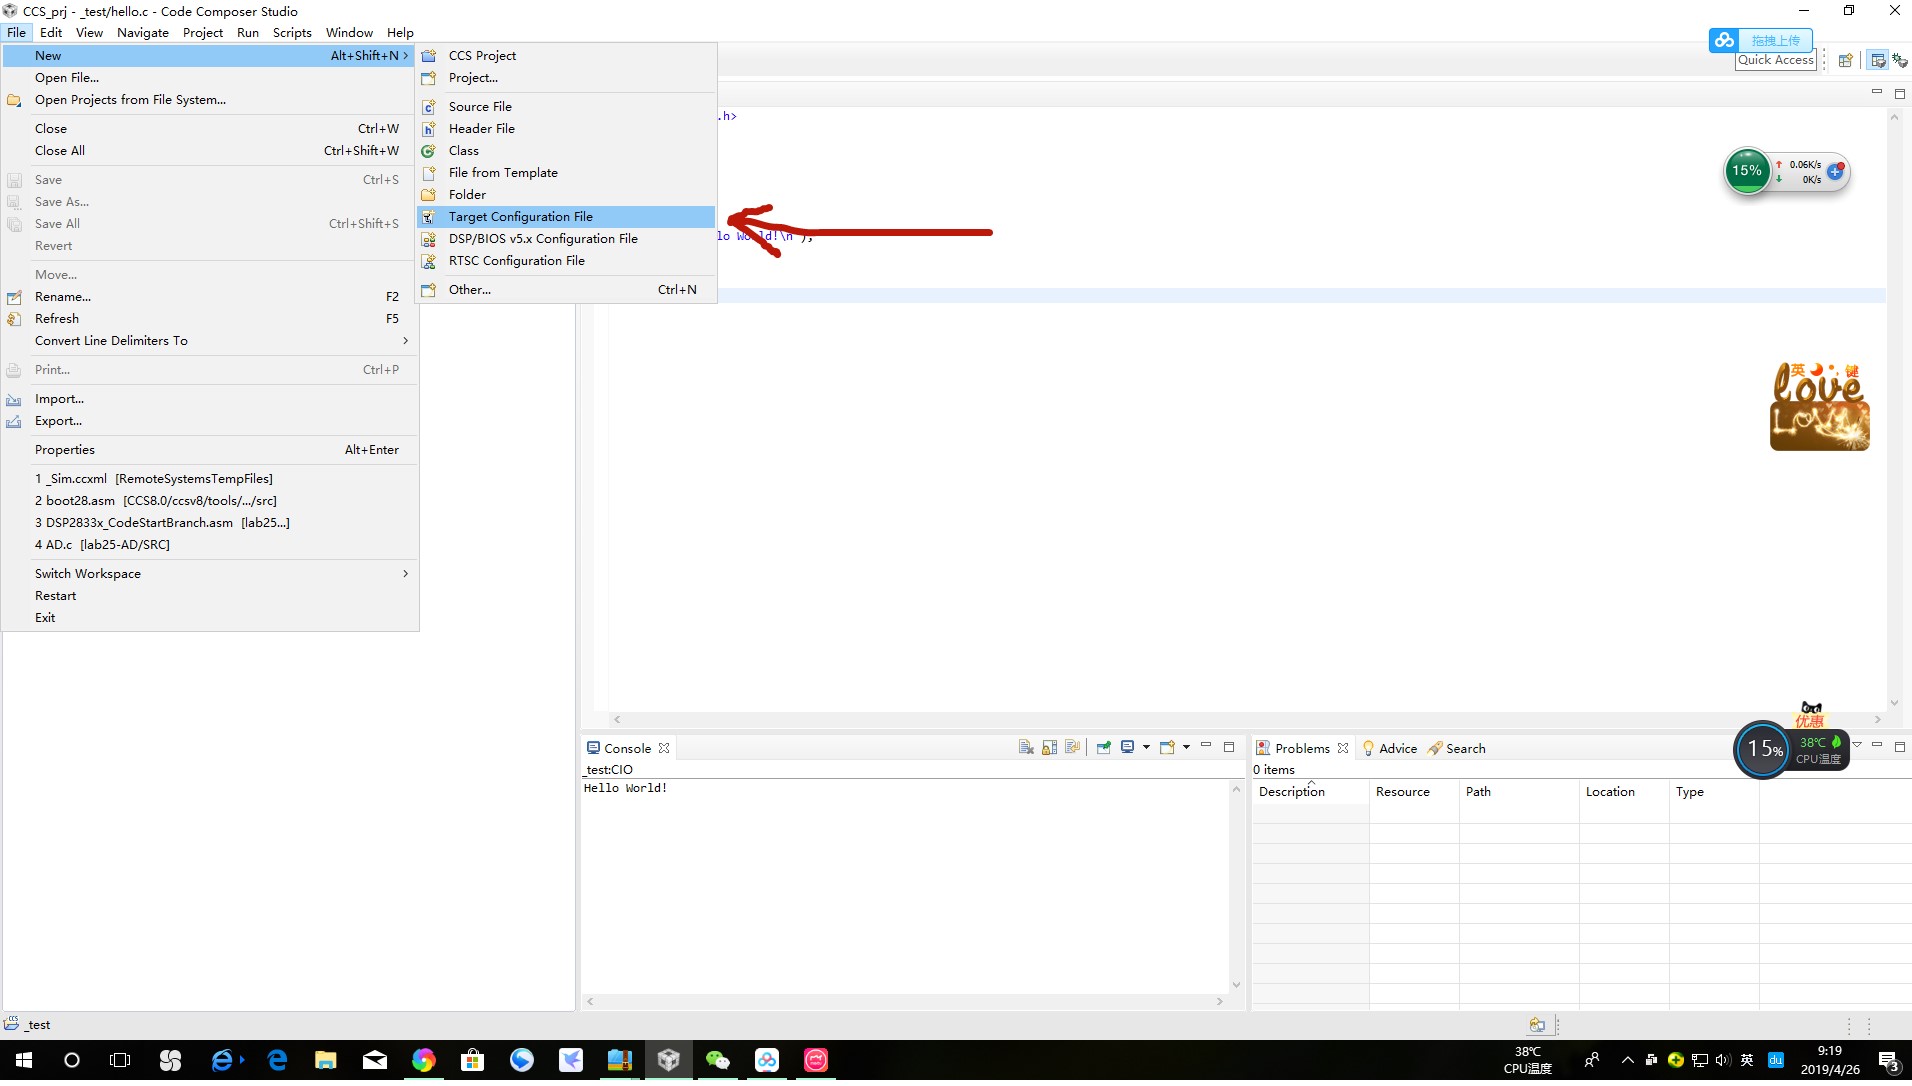Create a new Header File
Screen dimensions: 1912x1086
click(x=481, y=128)
